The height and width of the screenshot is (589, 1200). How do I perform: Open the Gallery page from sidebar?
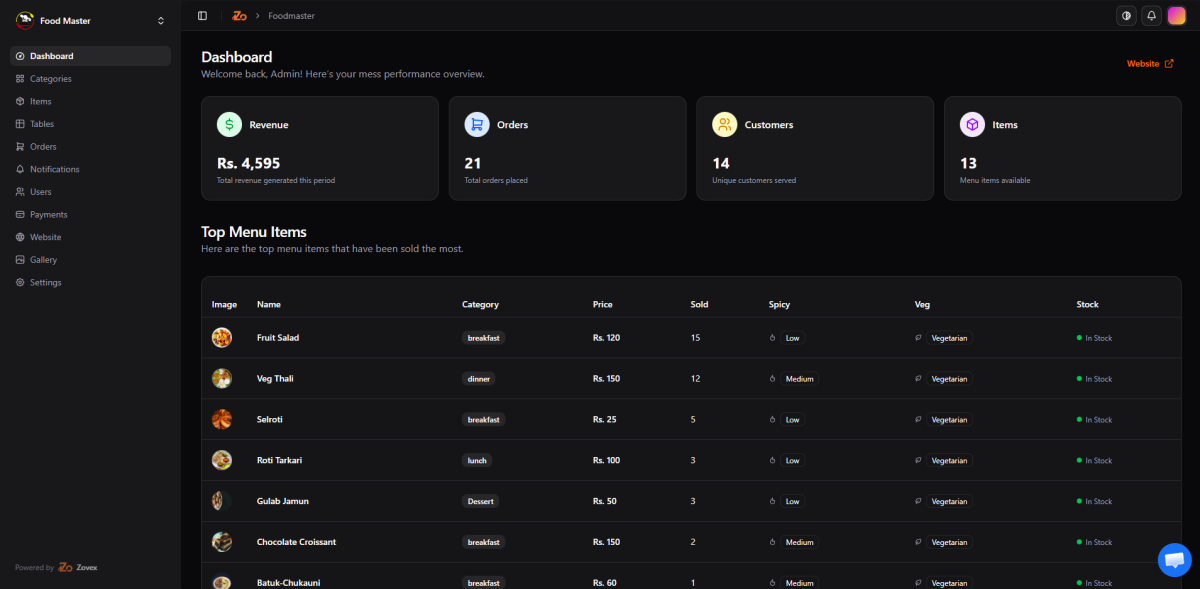click(43, 260)
